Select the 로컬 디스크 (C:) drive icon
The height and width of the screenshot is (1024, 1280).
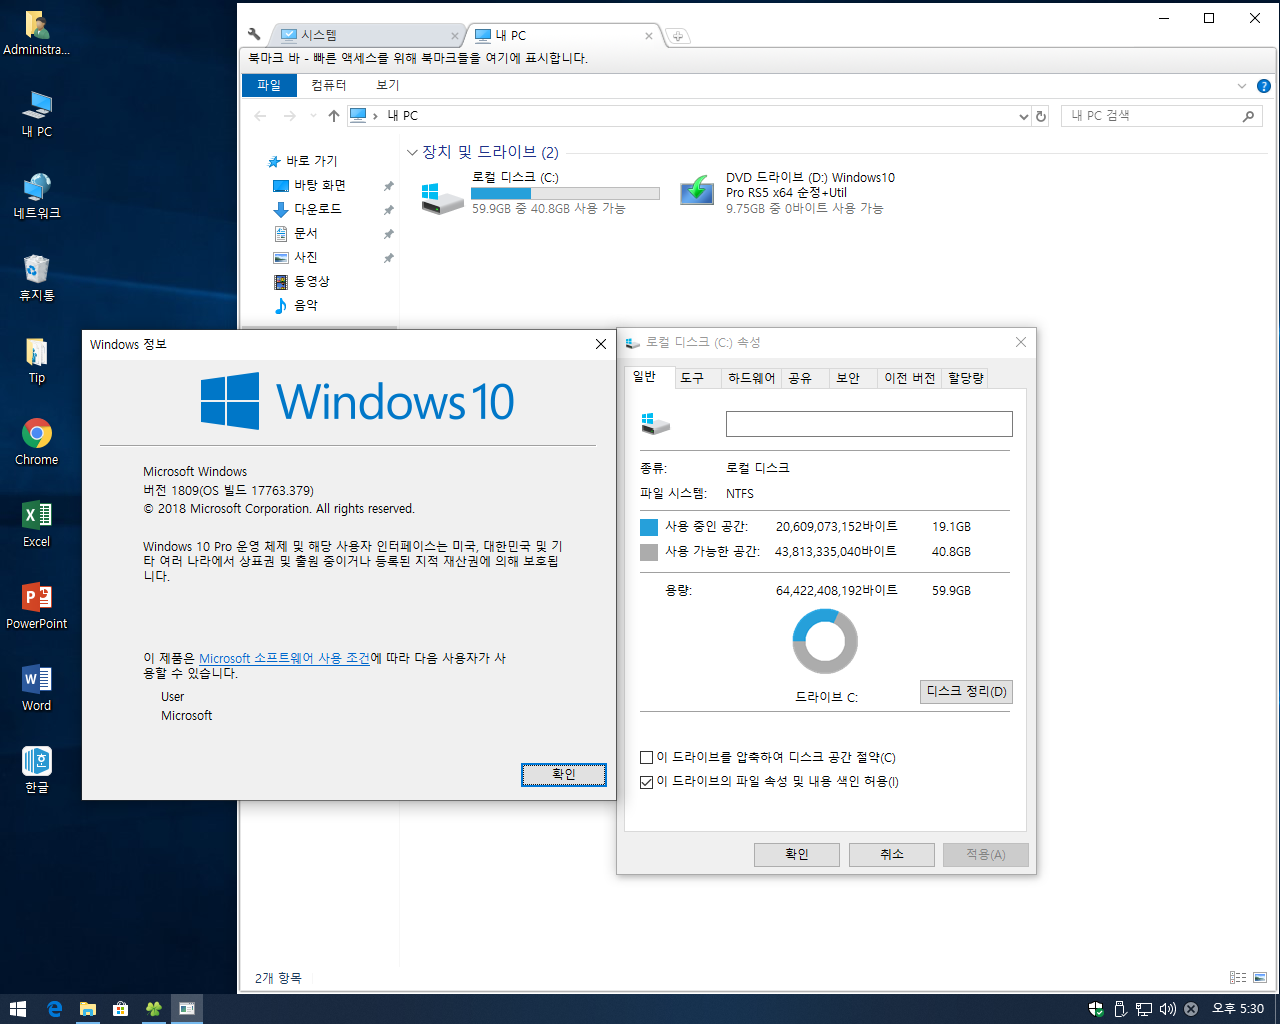click(x=442, y=196)
